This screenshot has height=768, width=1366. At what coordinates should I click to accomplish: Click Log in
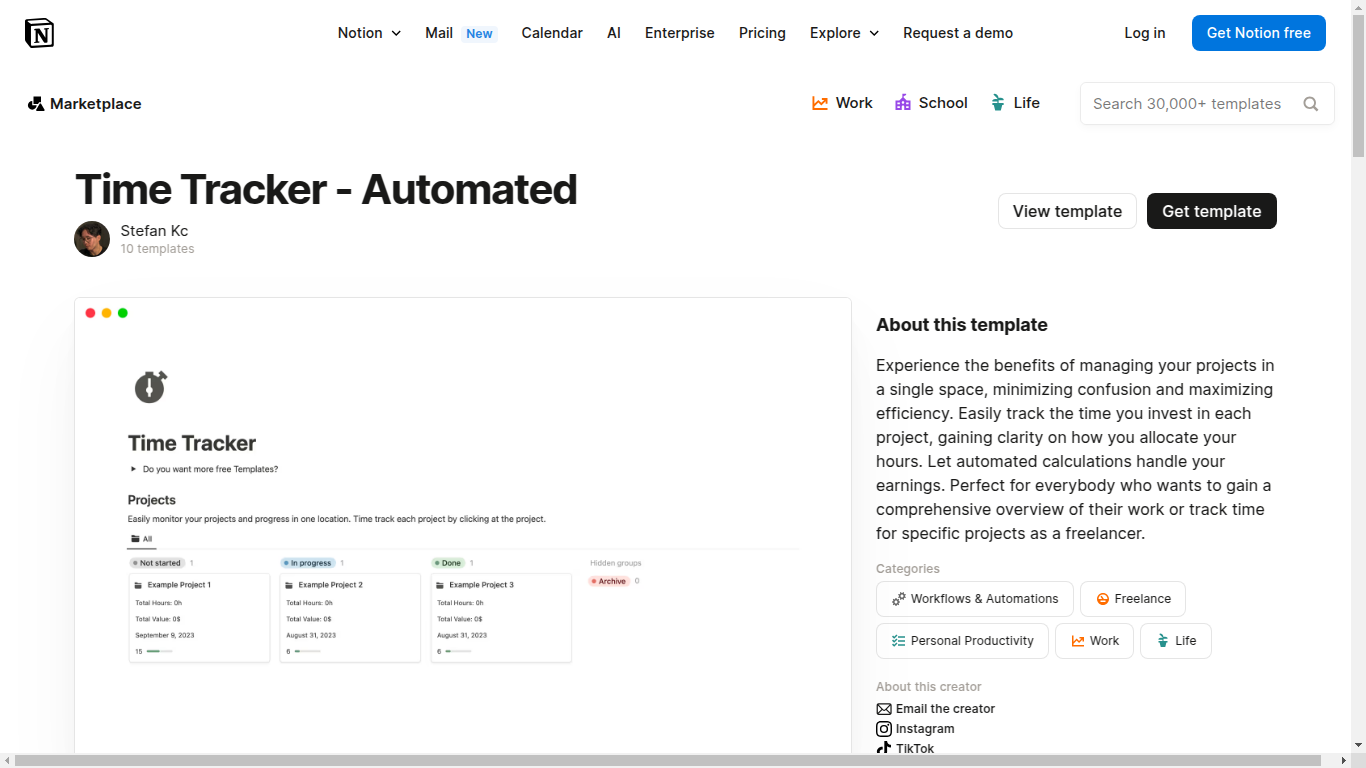1145,33
